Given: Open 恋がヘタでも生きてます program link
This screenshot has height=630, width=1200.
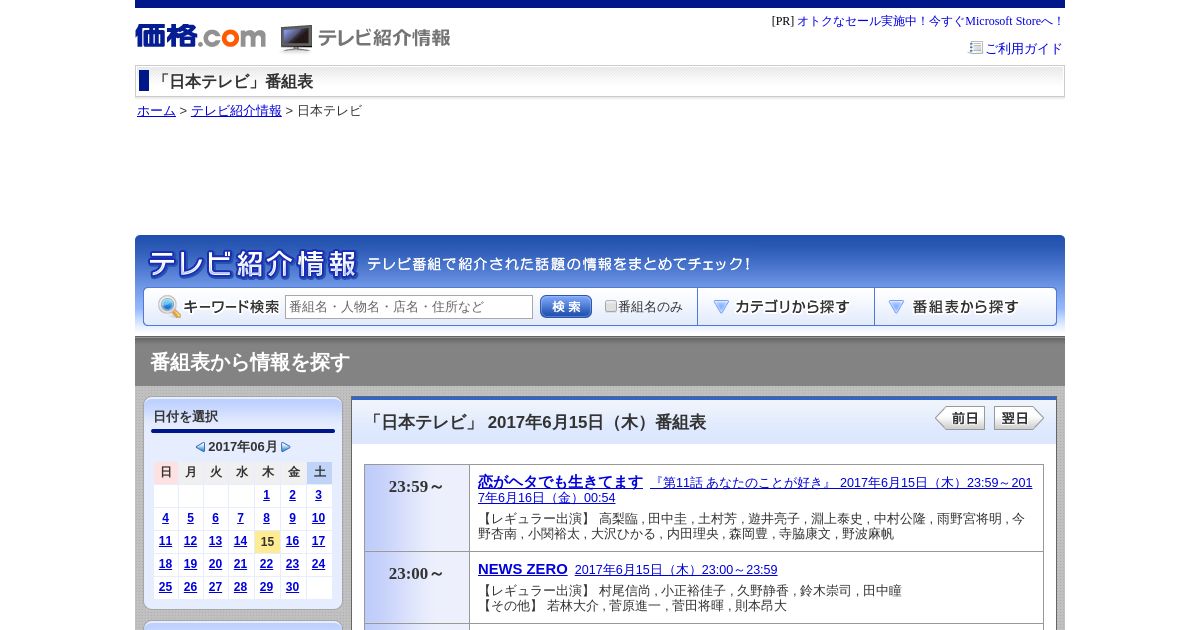Looking at the screenshot, I should (560, 481).
